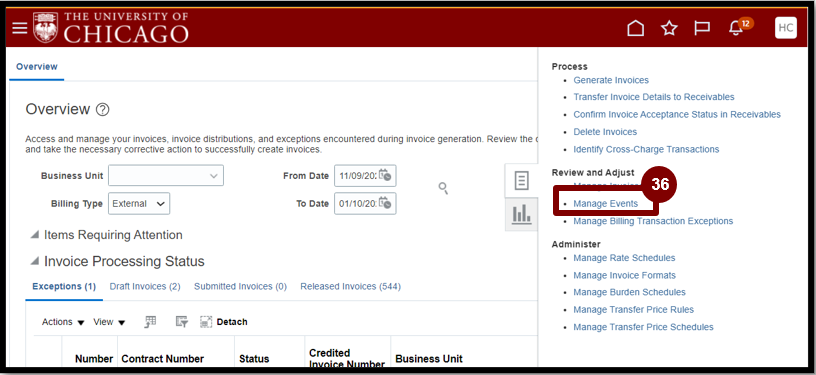The height and width of the screenshot is (375, 816).
Task: Switch to Released Invoices (544) tab
Action: click(350, 287)
